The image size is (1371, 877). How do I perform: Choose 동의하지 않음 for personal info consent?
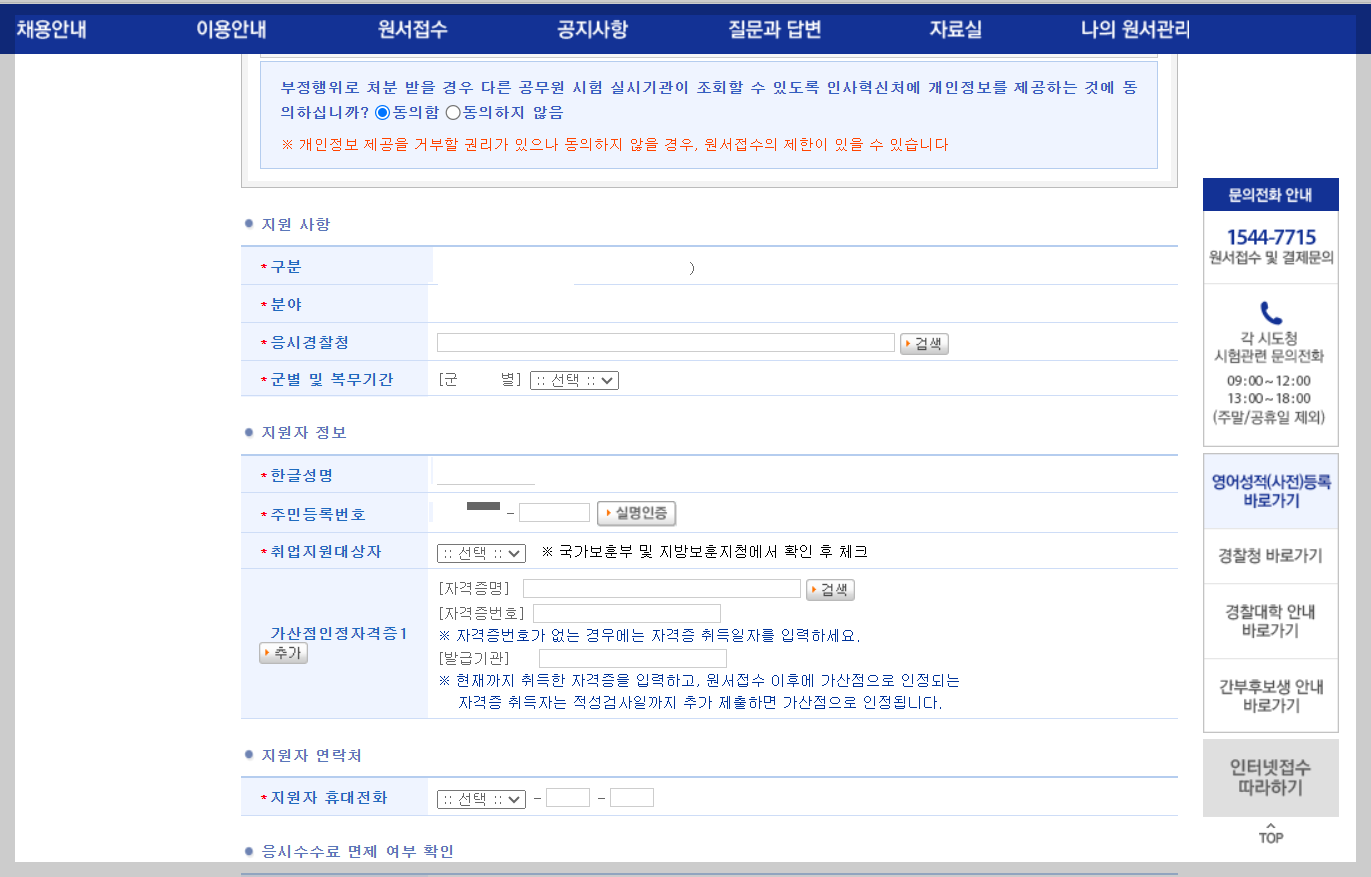pyautogui.click(x=453, y=113)
